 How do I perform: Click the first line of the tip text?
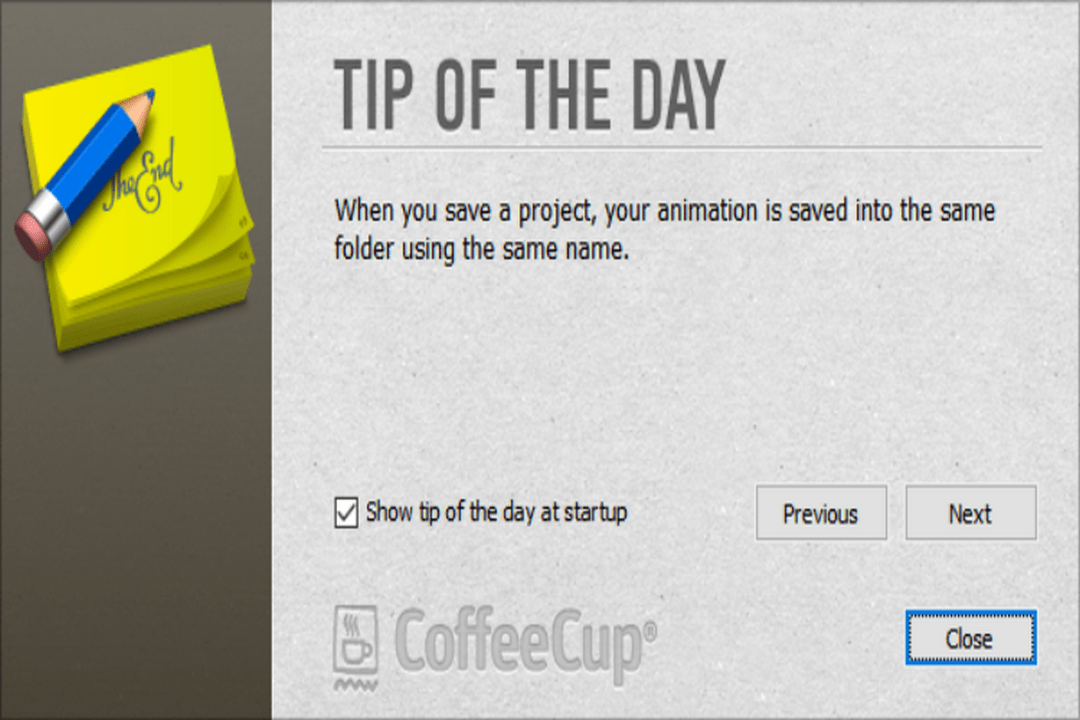[x=664, y=212]
